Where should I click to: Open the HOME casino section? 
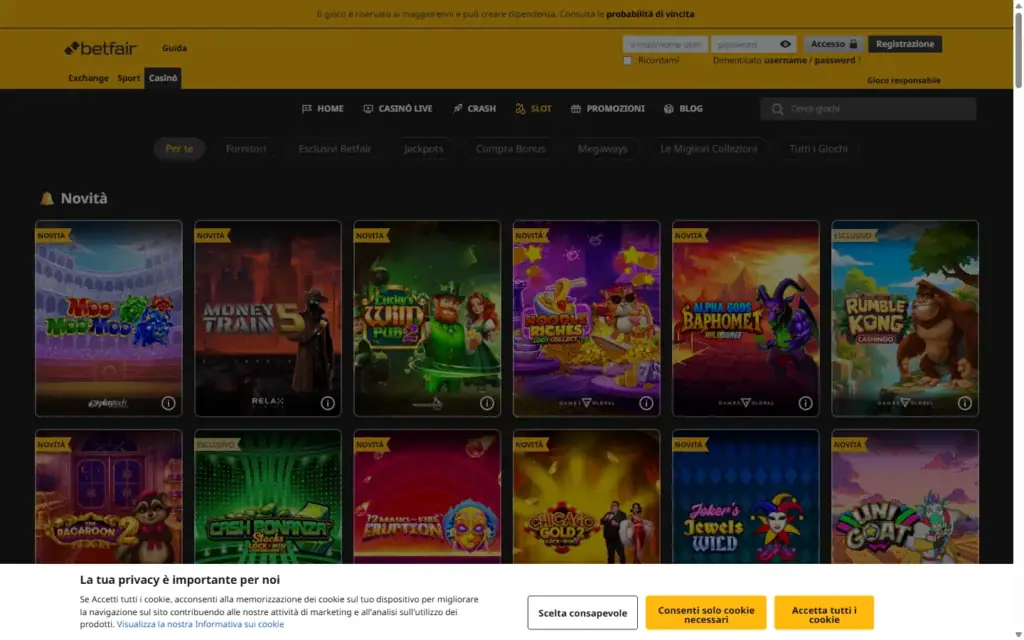pyautogui.click(x=323, y=108)
